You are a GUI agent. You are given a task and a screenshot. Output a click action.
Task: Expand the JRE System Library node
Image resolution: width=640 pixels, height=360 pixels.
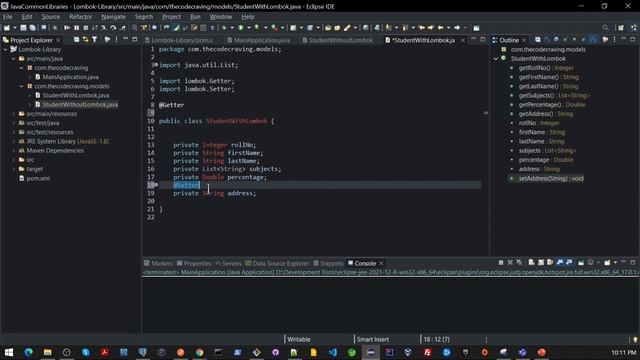pos(13,141)
